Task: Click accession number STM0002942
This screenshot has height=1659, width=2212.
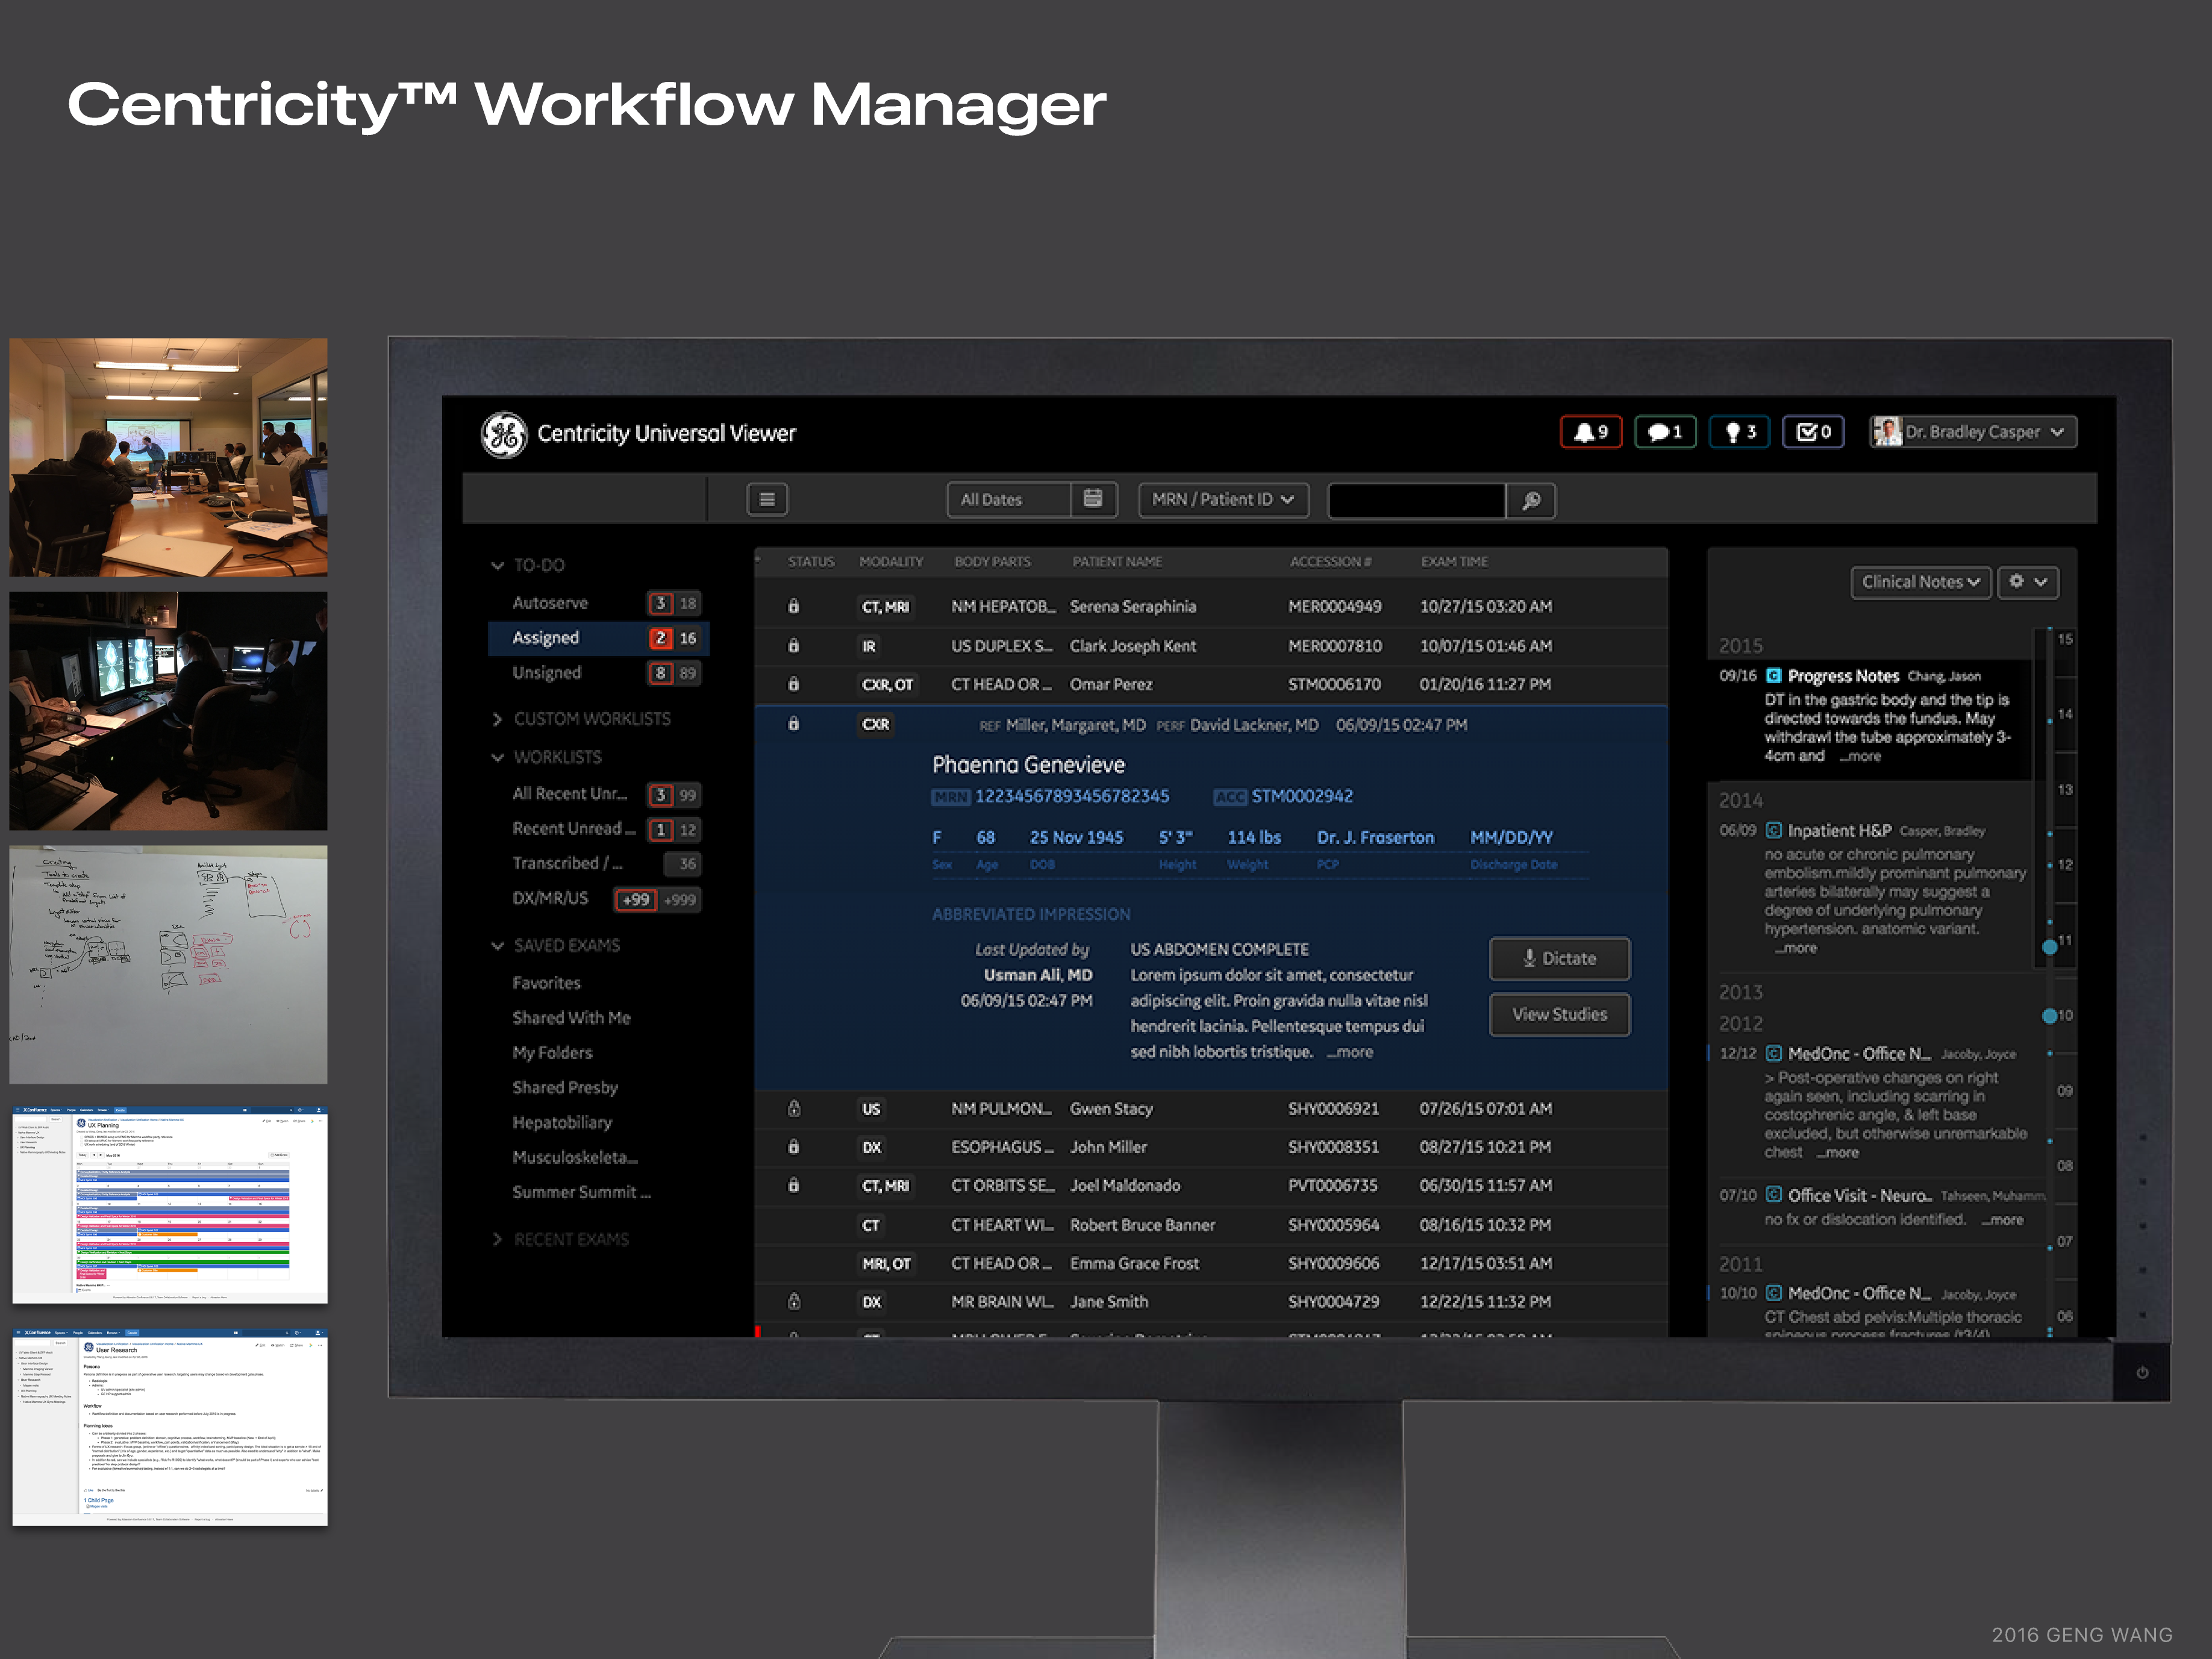Action: 1302,796
